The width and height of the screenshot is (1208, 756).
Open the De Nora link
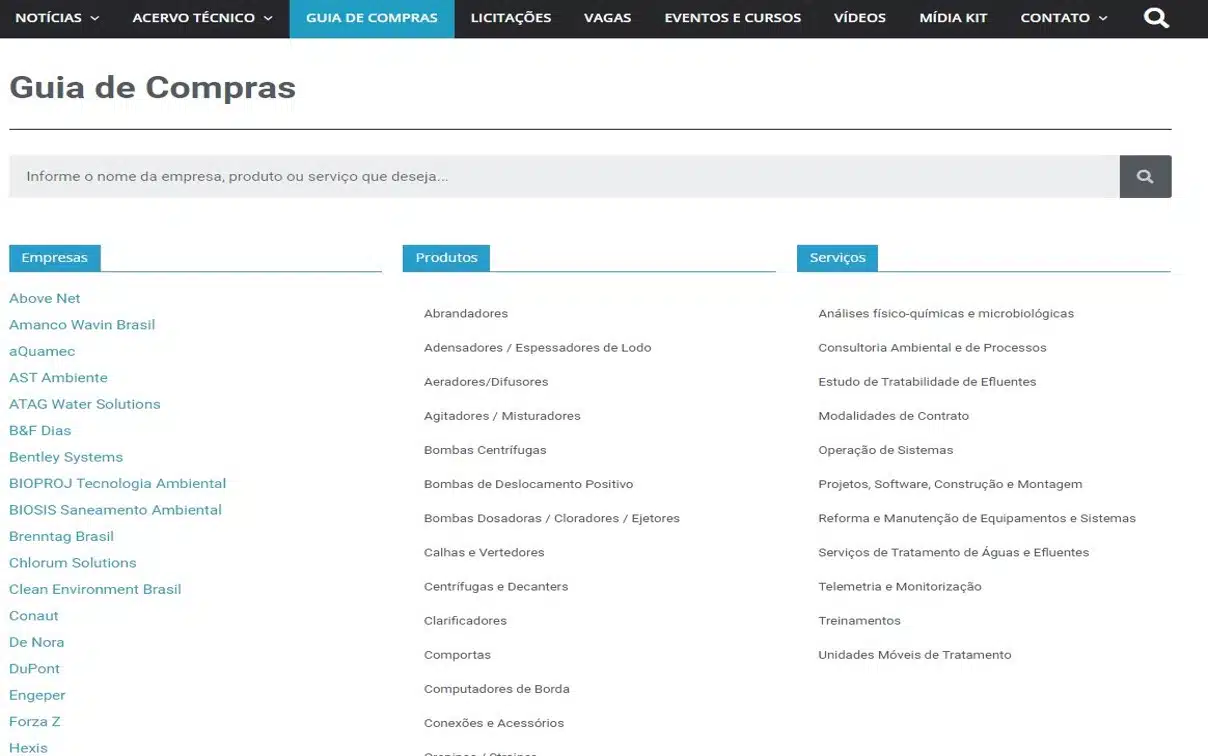[x=37, y=643]
